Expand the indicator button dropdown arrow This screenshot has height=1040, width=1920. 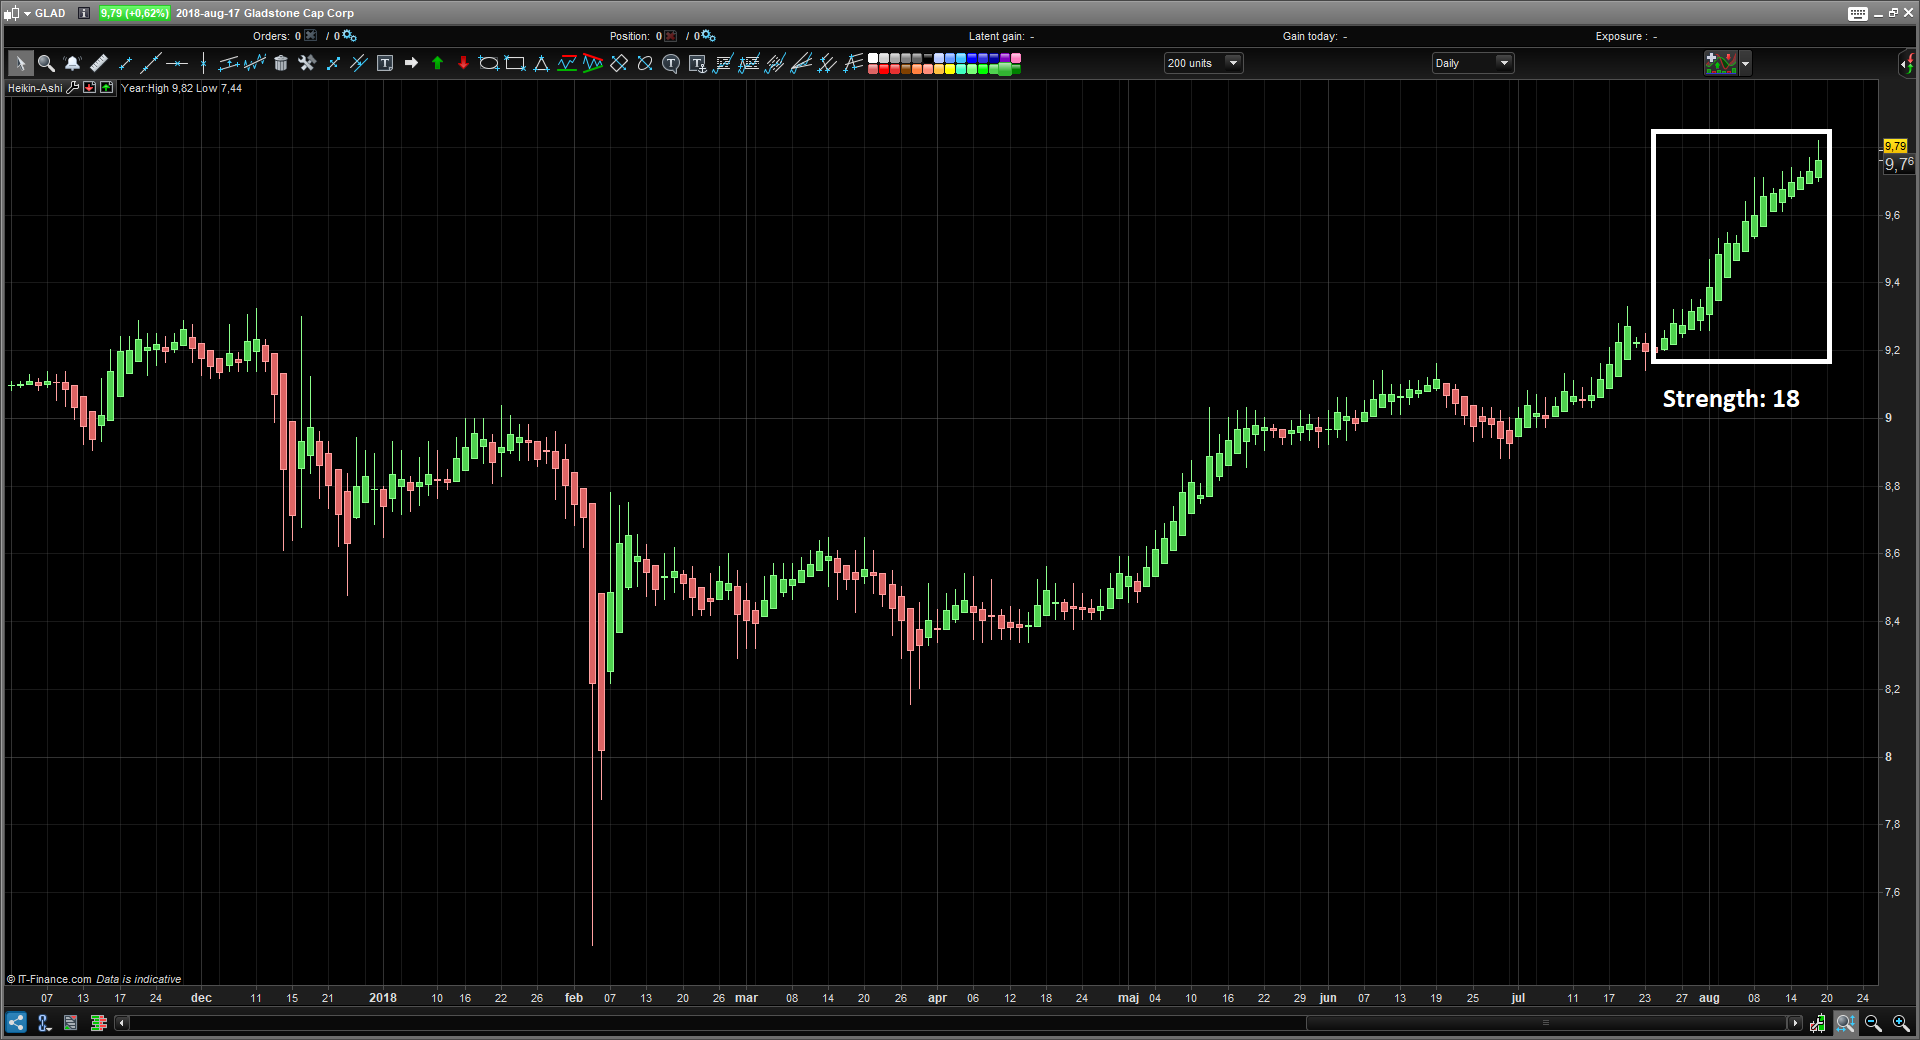(1745, 63)
